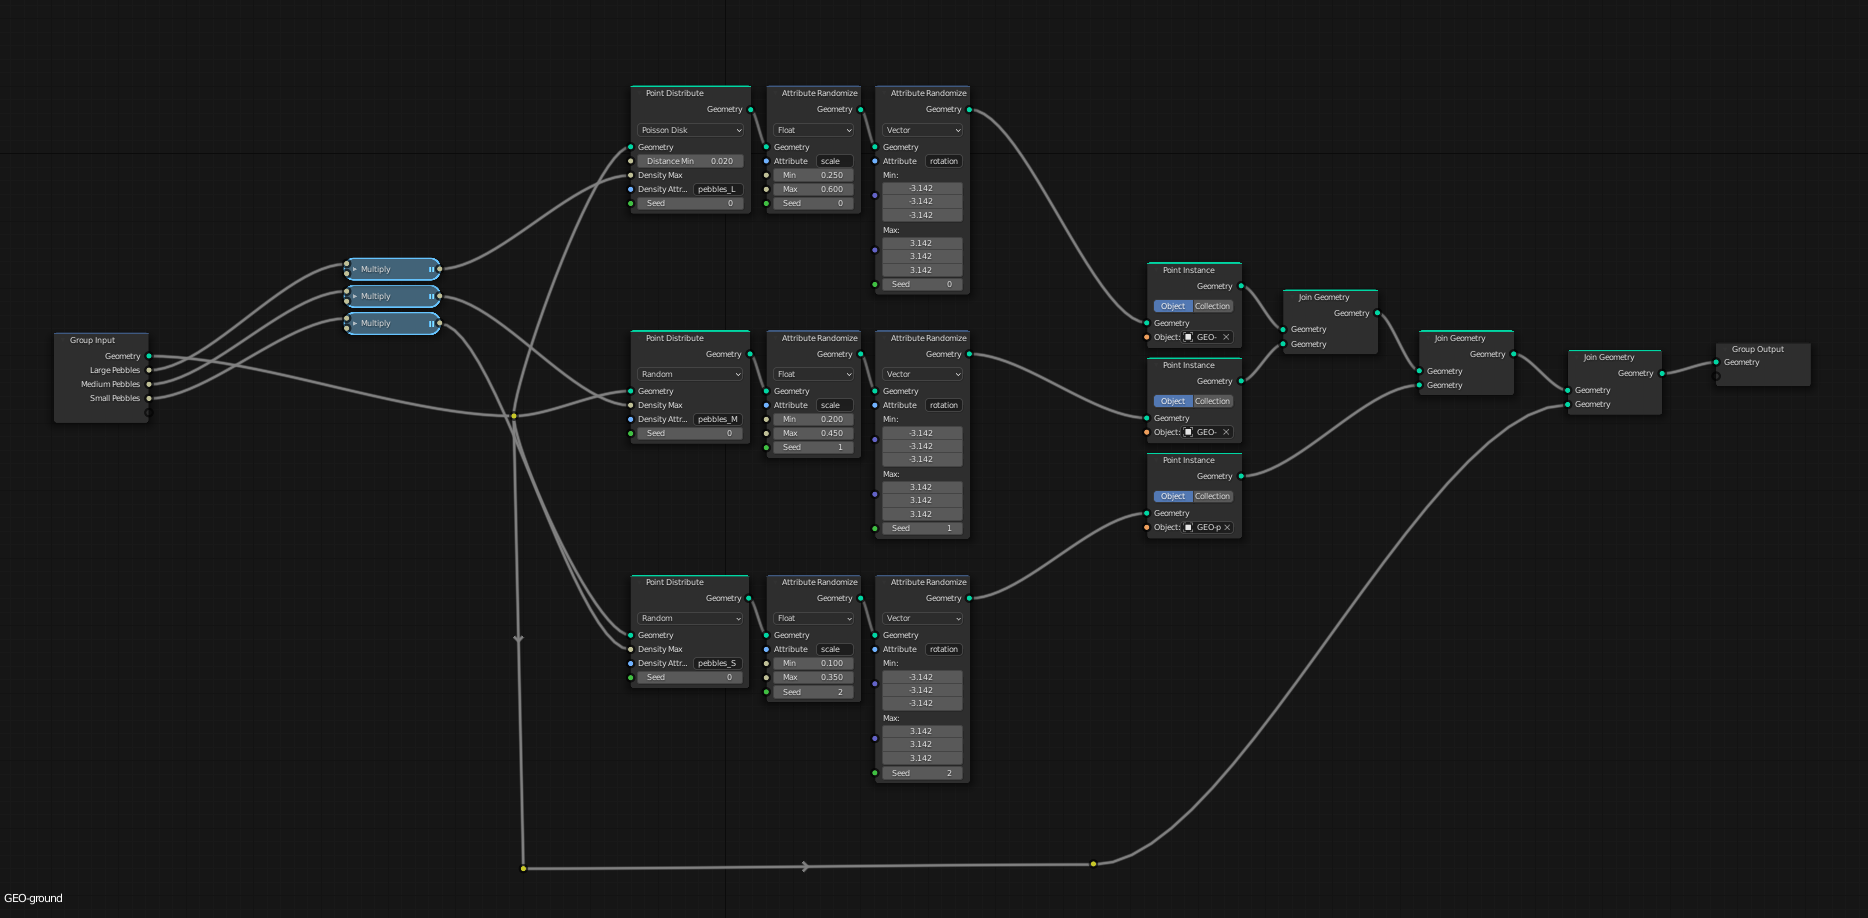1868x918 pixels.
Task: Click the Min 0.250 scale field
Action: click(814, 175)
